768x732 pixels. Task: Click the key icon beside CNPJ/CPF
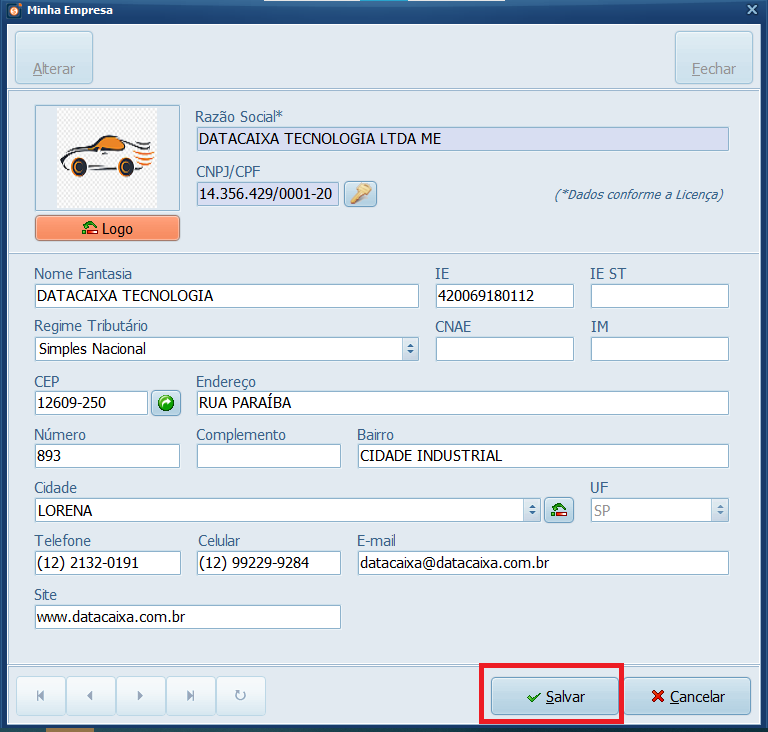pos(360,194)
